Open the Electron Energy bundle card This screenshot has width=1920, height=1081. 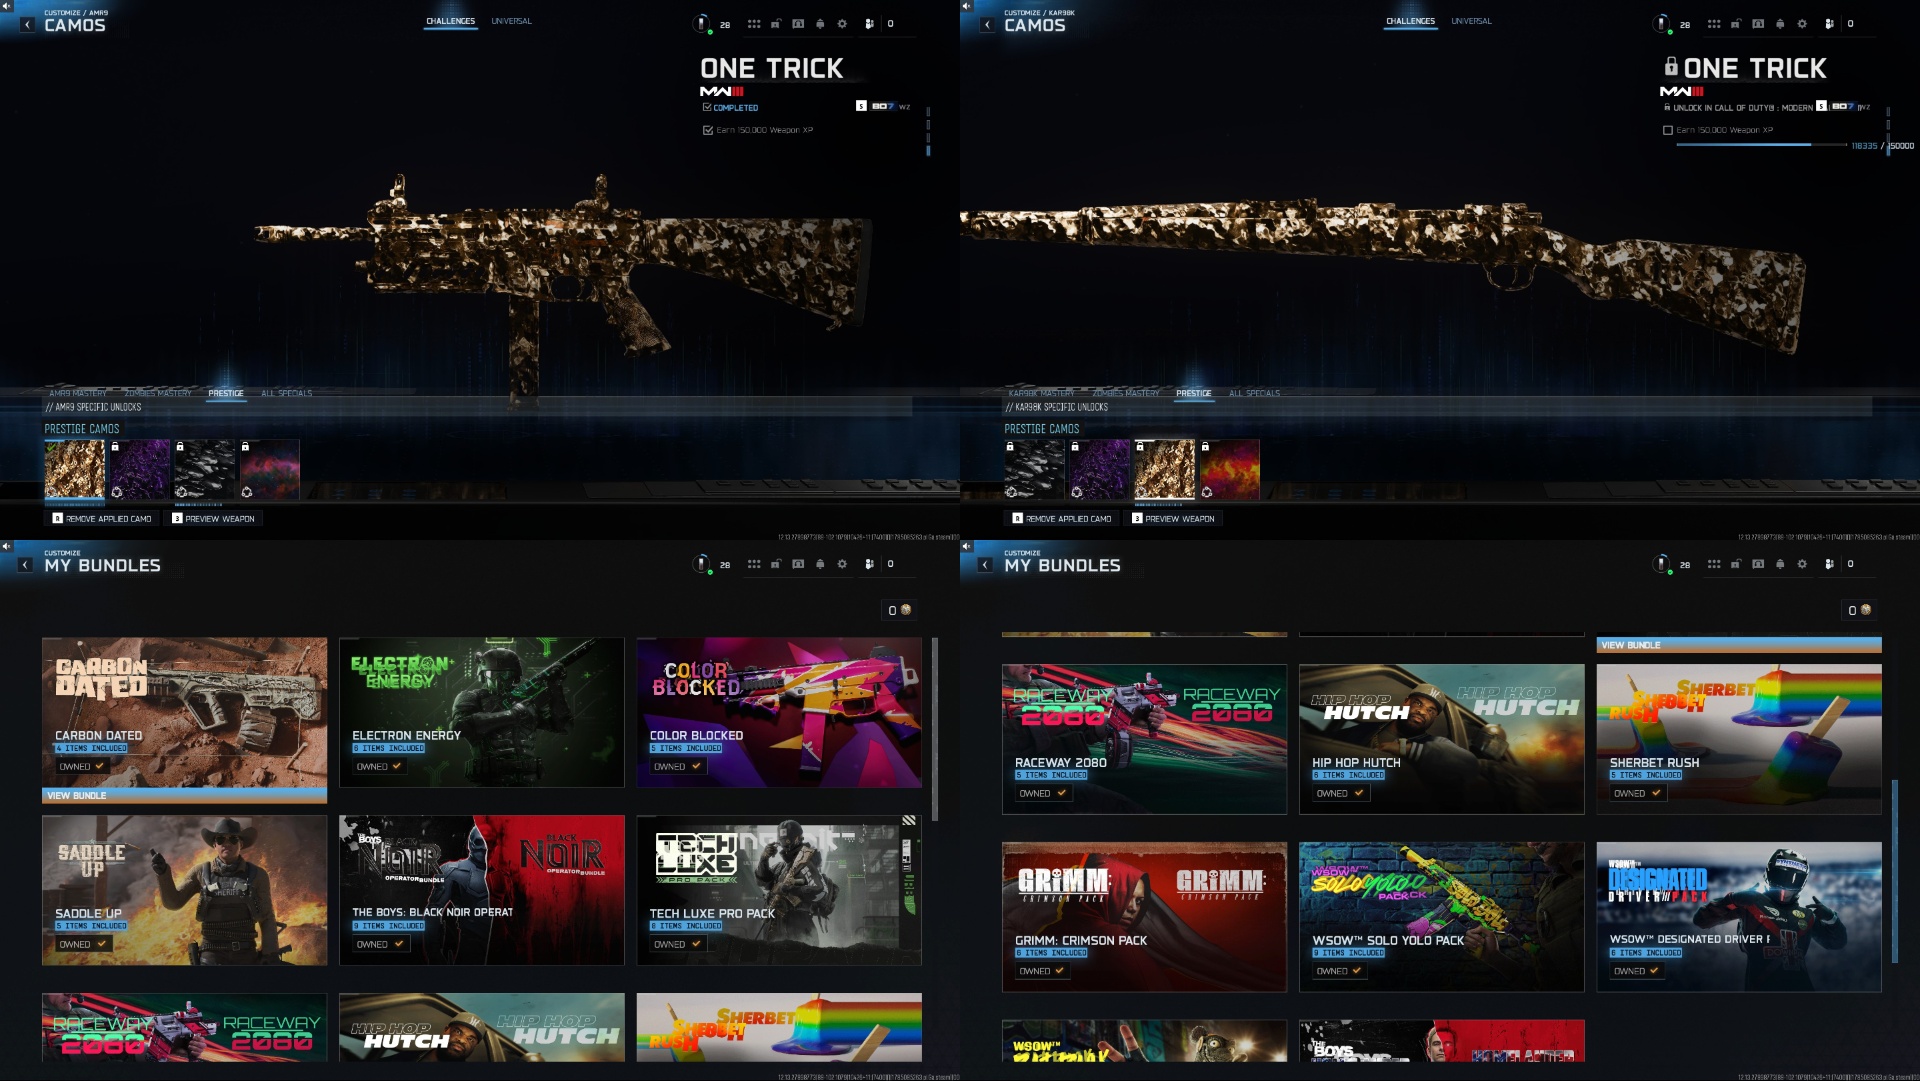(x=482, y=712)
